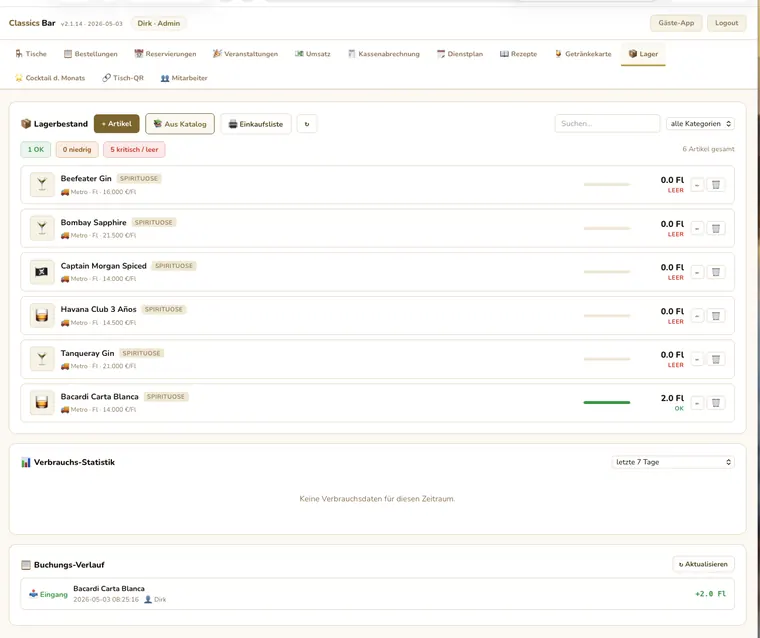The image size is (760, 638).
Task: Click the Eingang booking entry icon
Action: 33,593
